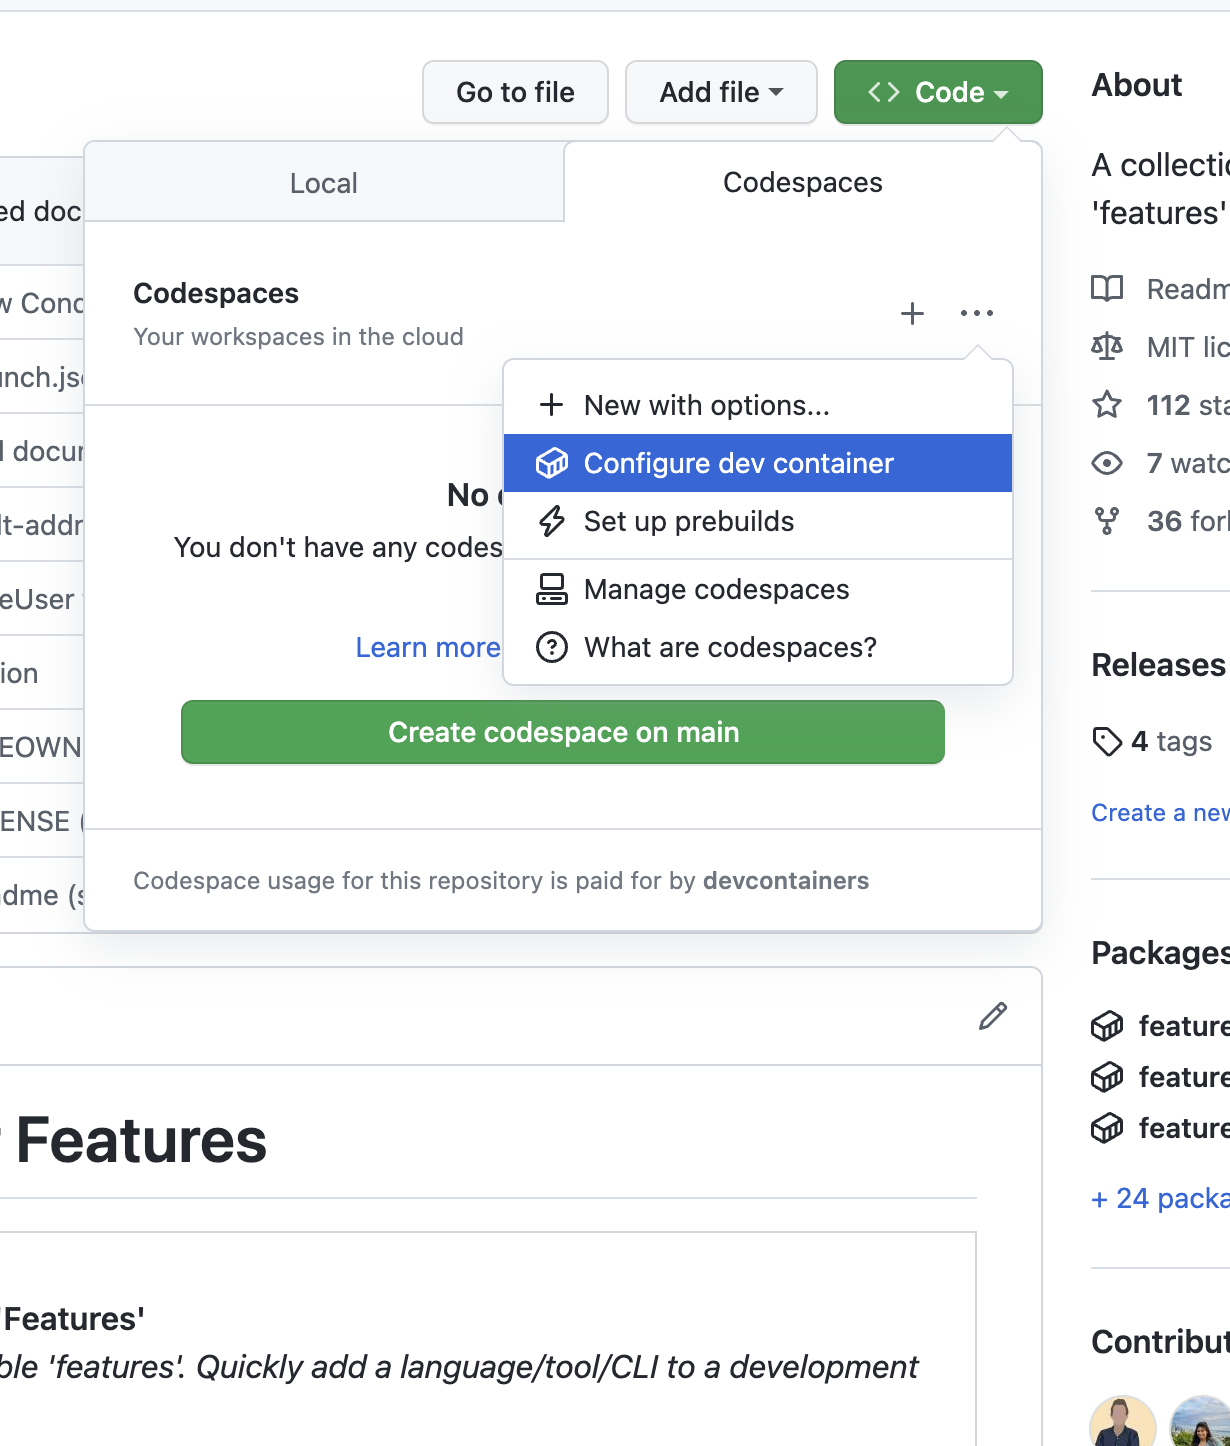Click the book Readme icon in About
1230x1446 pixels.
click(x=1107, y=289)
